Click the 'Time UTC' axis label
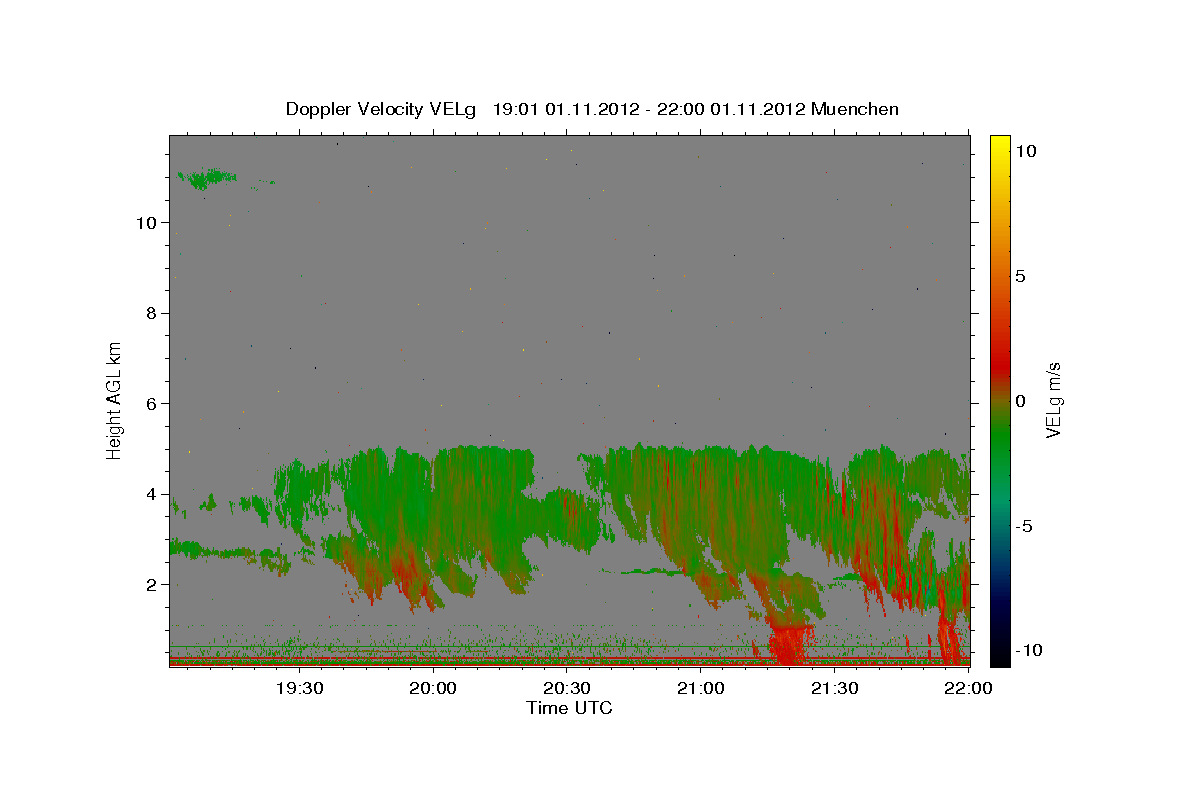The image size is (1200, 800). [569, 708]
